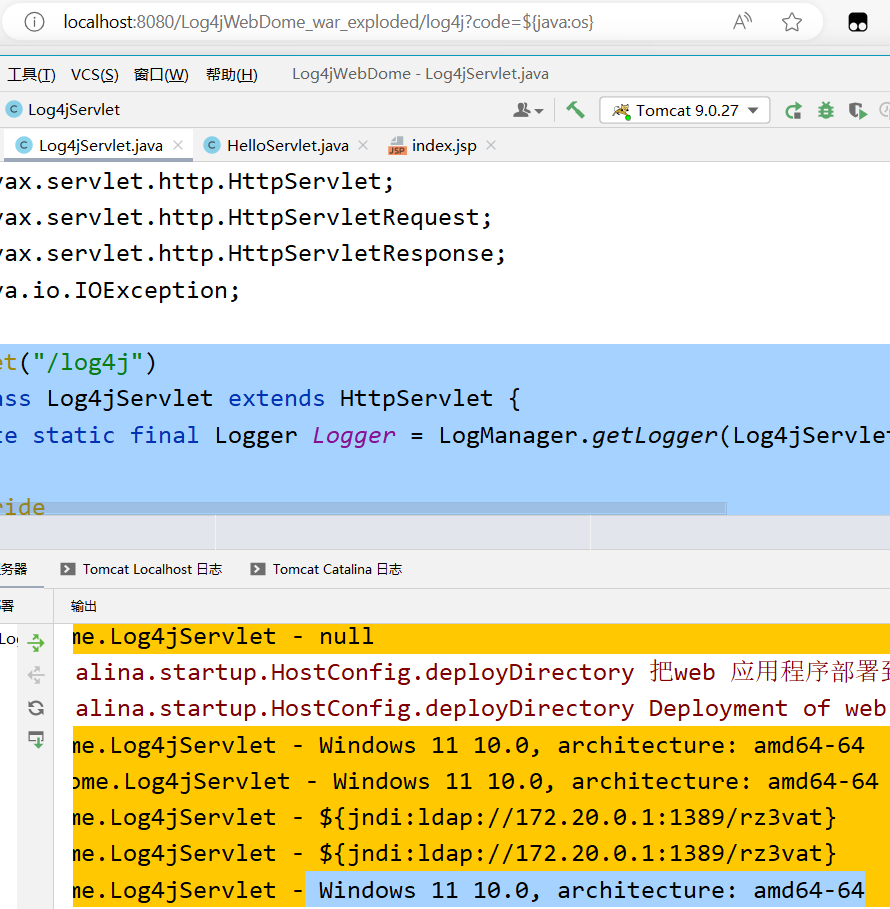Close the index.jsp tab

tap(491, 146)
